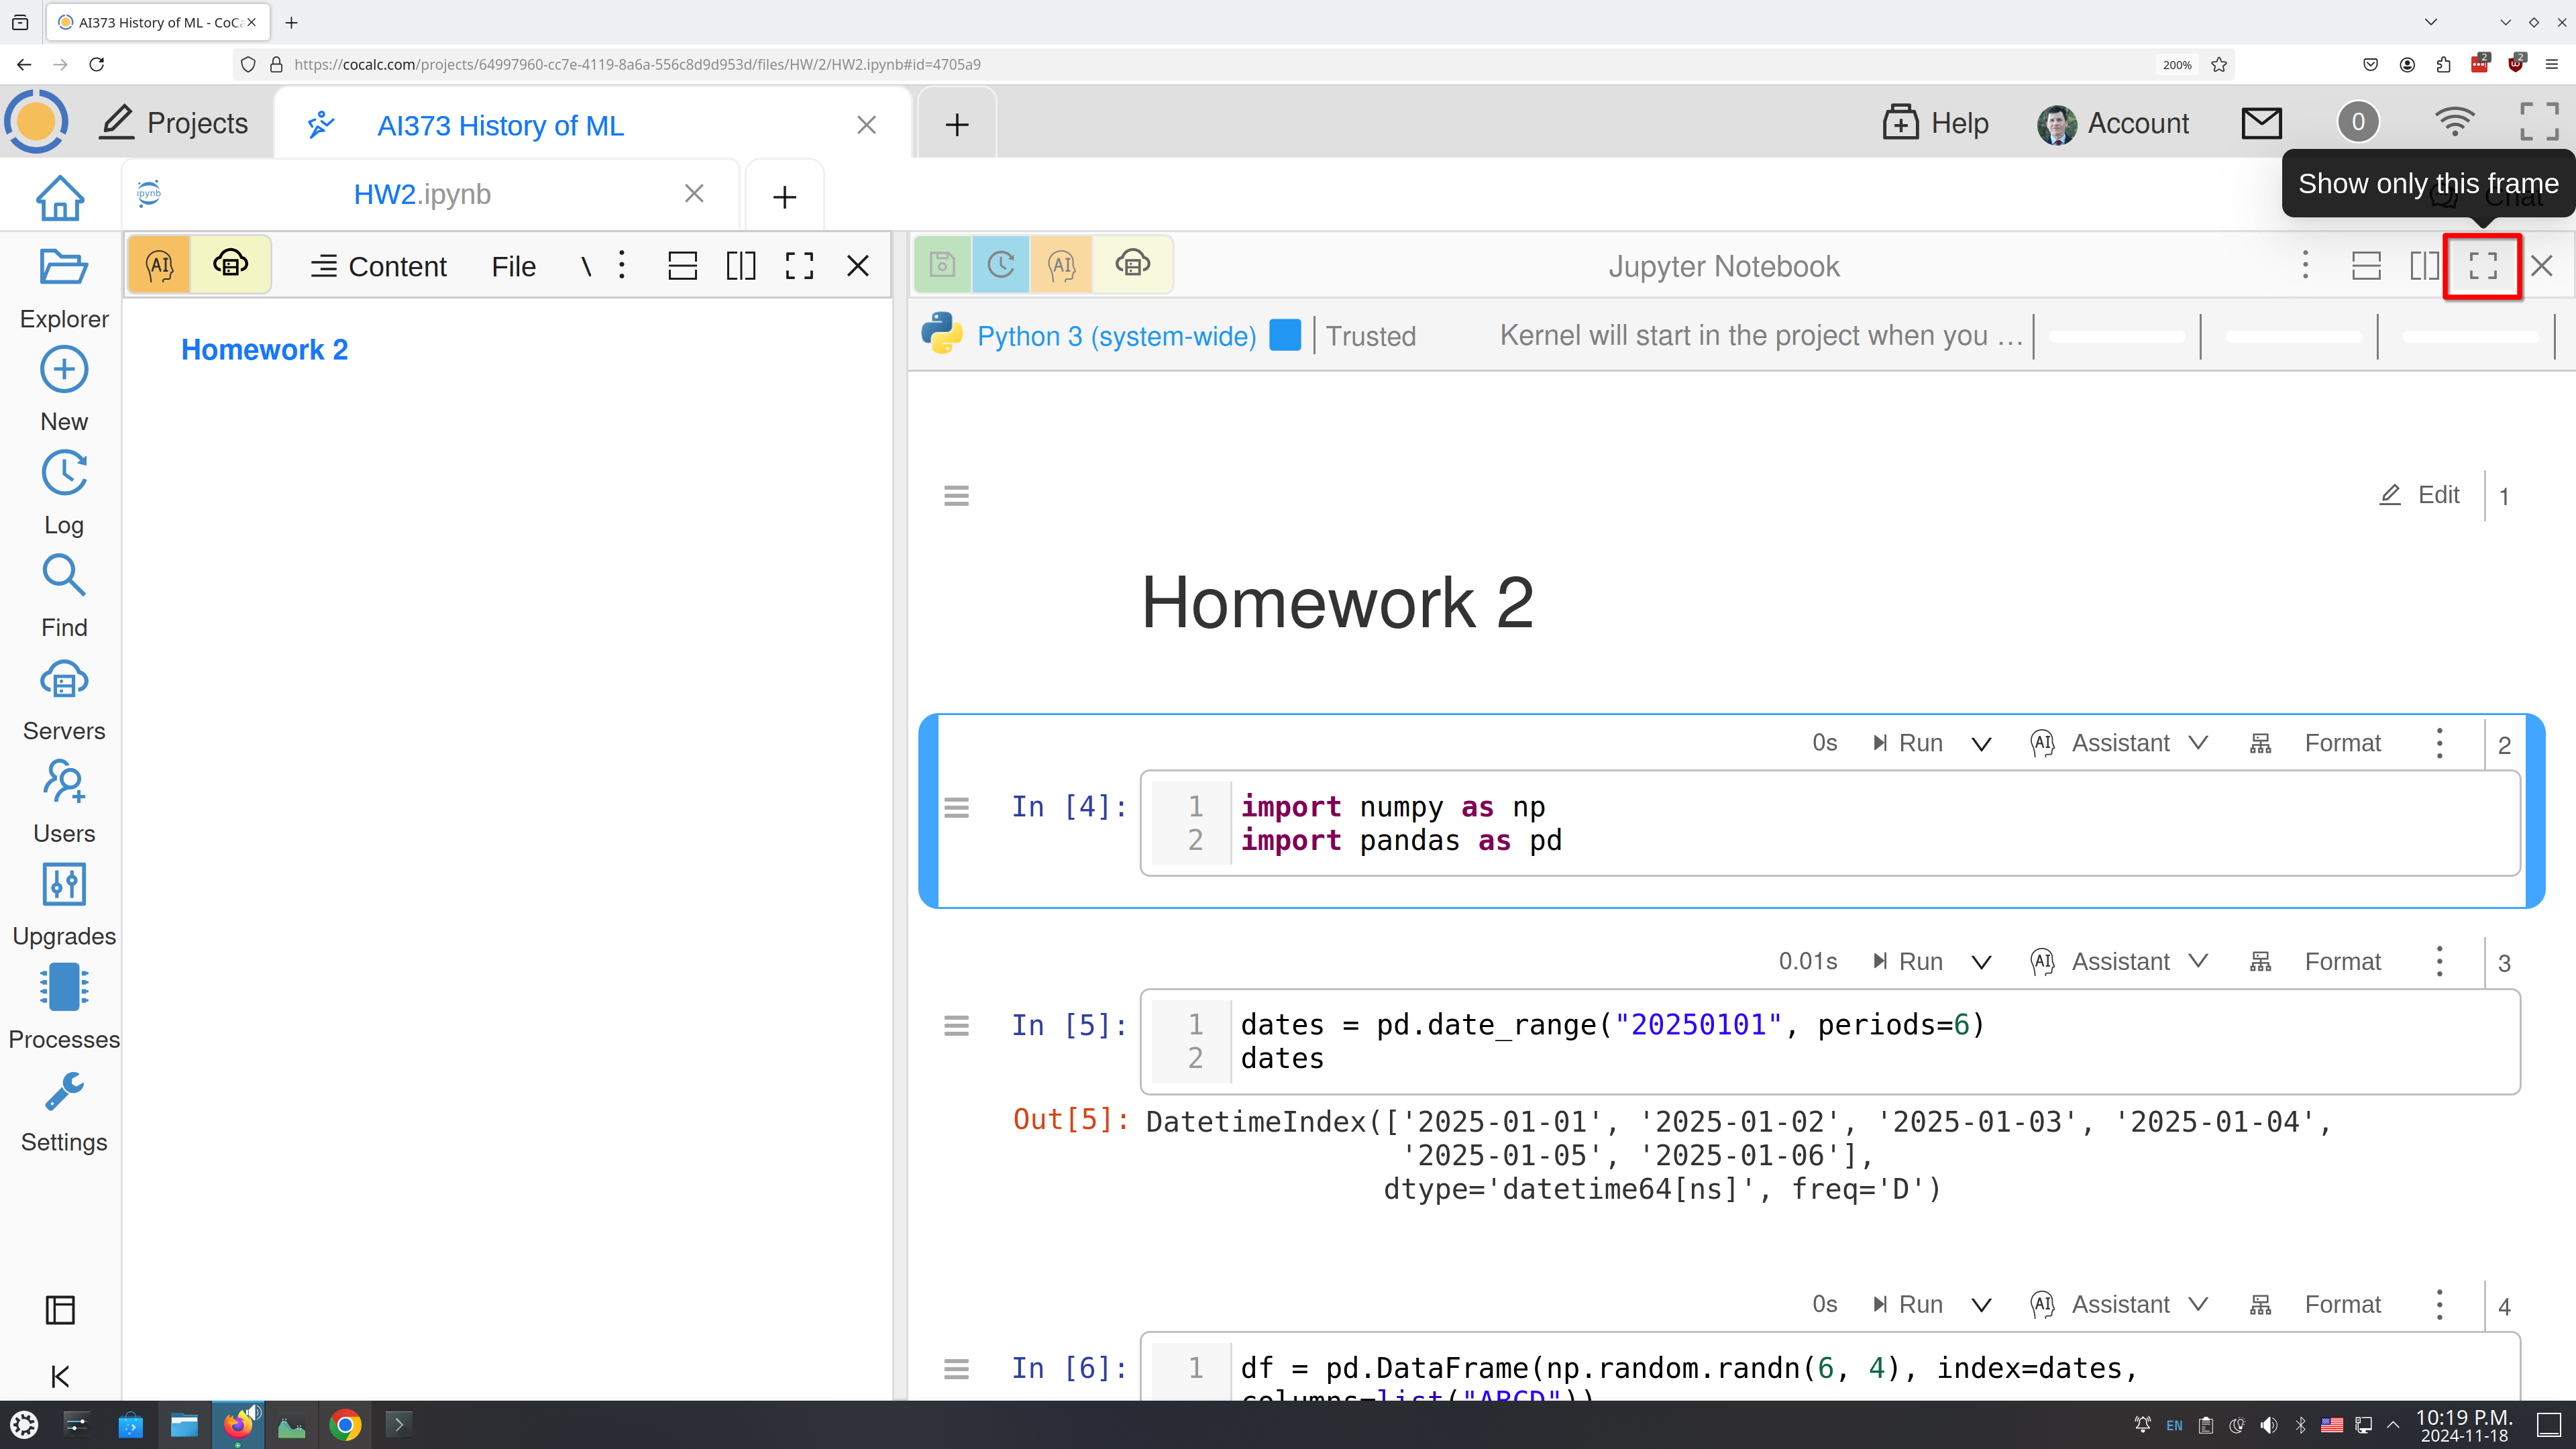Collapse the left sidebar with the arrow button

[60, 1377]
